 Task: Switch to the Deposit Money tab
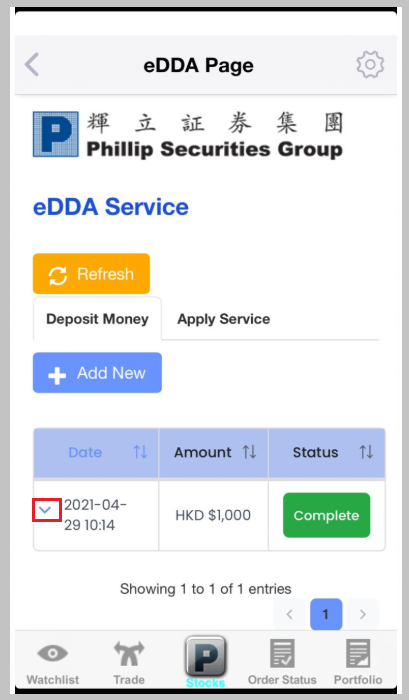(x=97, y=319)
